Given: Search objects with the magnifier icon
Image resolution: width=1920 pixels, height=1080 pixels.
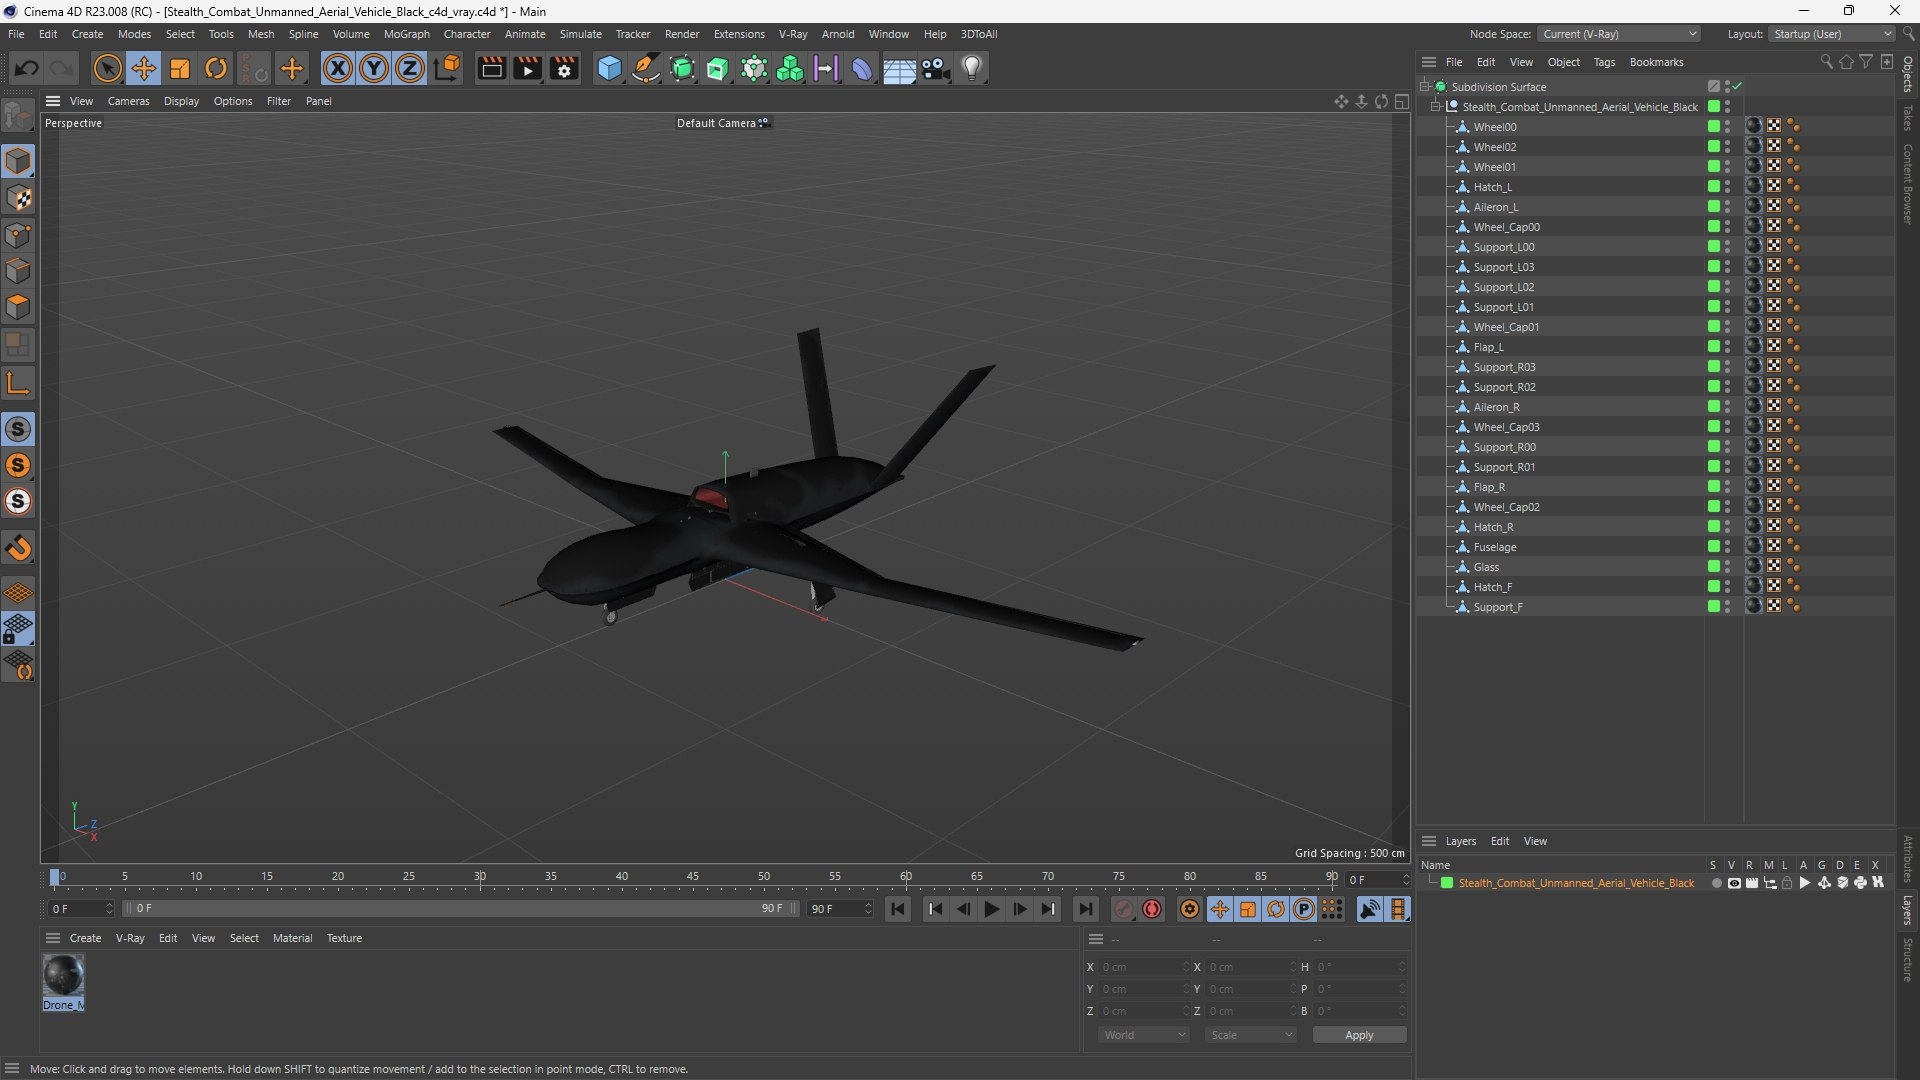Looking at the screenshot, I should (x=1826, y=62).
